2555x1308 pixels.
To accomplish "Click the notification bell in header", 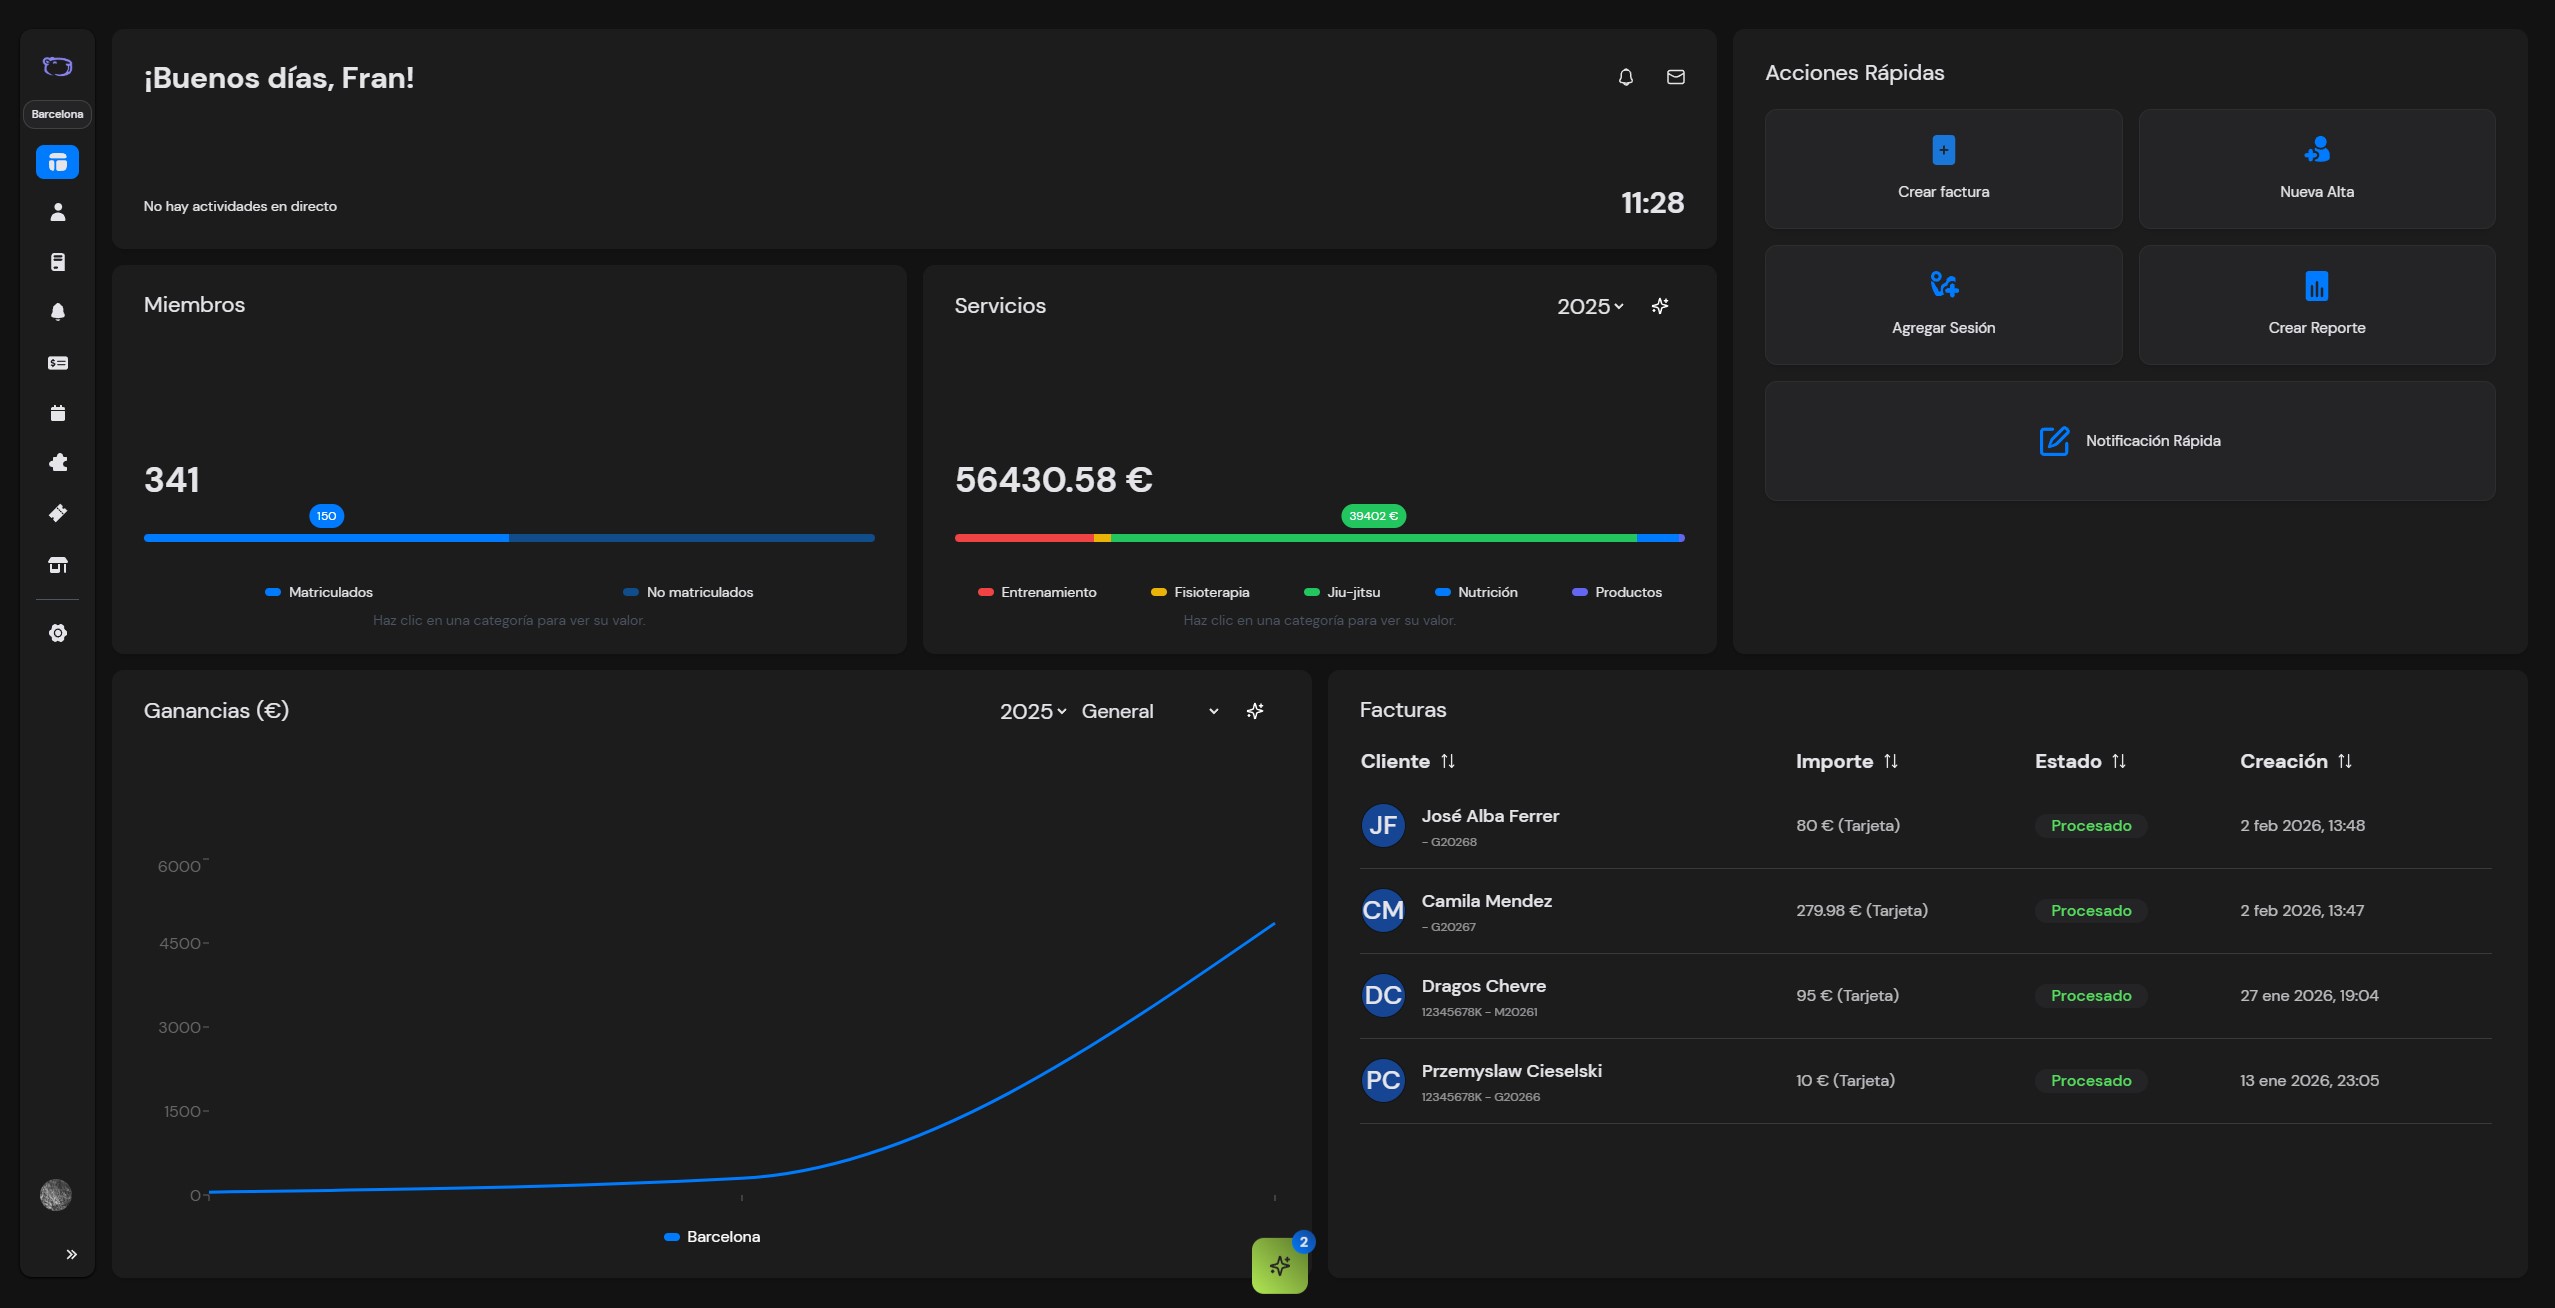I will (1626, 77).
